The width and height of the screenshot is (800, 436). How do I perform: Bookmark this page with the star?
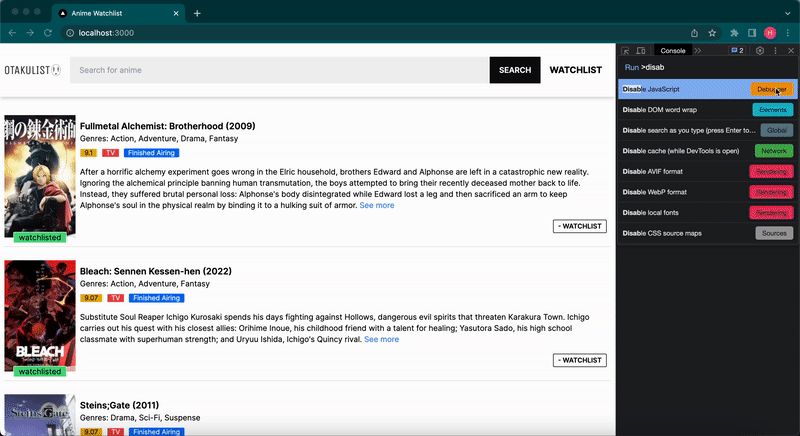tap(712, 33)
